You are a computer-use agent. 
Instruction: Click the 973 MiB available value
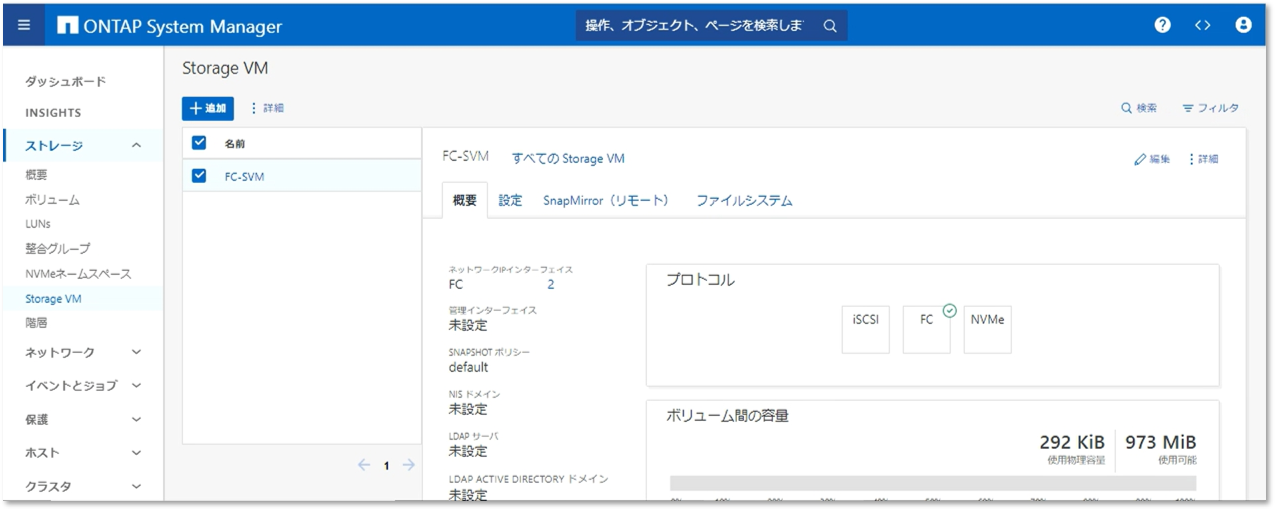point(1160,442)
